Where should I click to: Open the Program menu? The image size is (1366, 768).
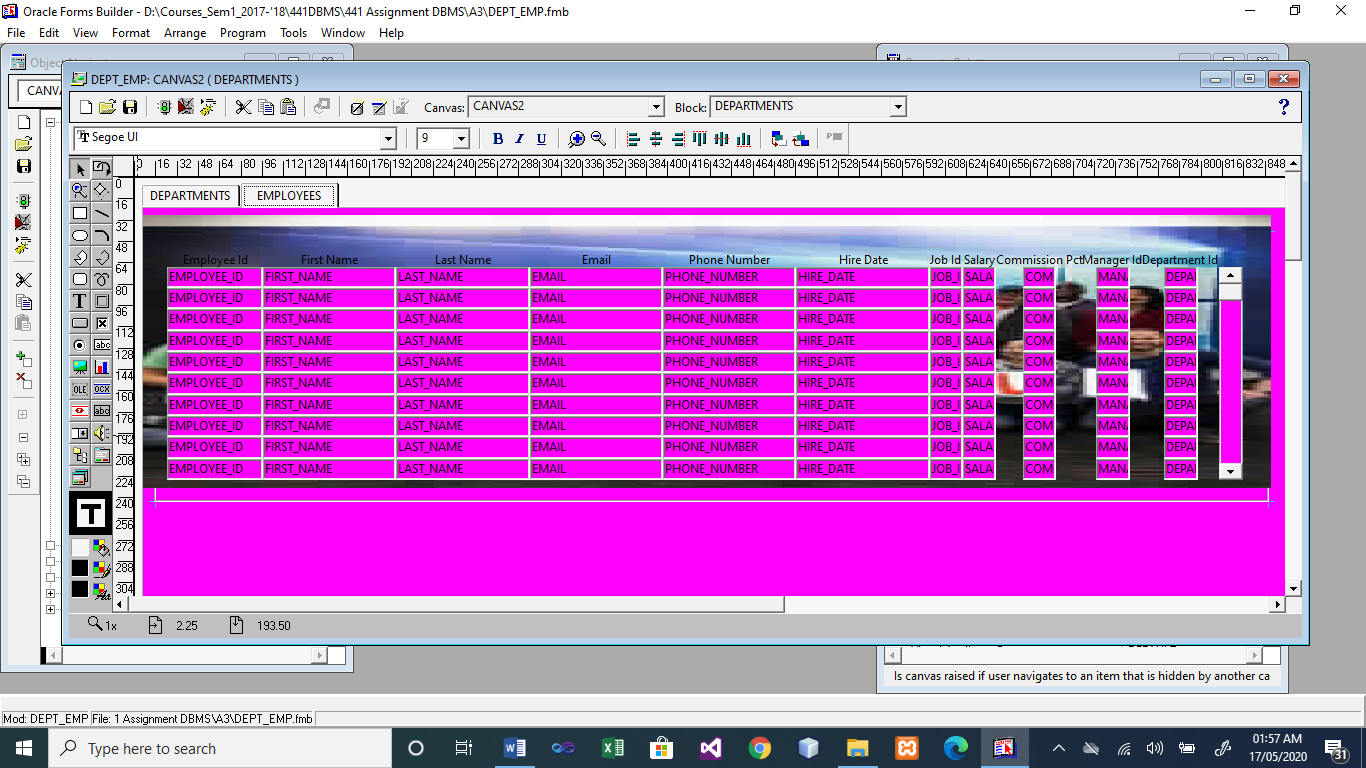pyautogui.click(x=243, y=33)
